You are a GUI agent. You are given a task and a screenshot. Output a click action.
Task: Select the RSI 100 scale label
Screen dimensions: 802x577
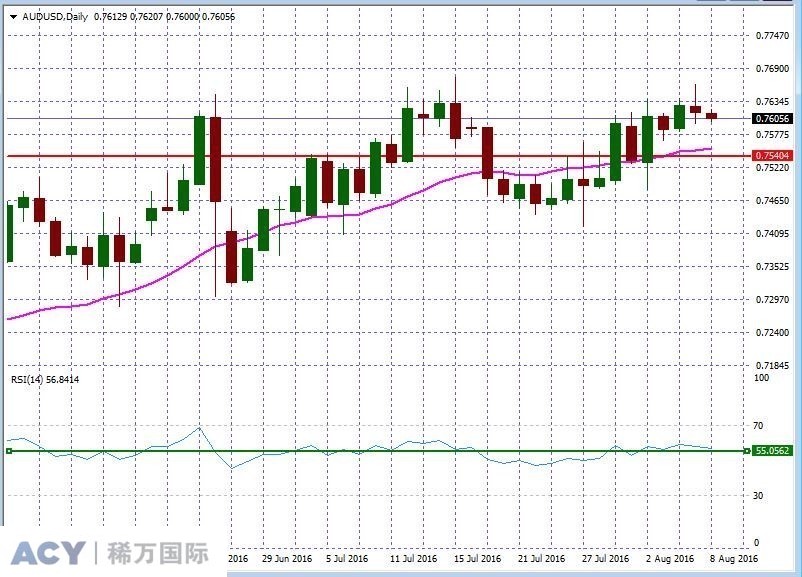coord(761,378)
